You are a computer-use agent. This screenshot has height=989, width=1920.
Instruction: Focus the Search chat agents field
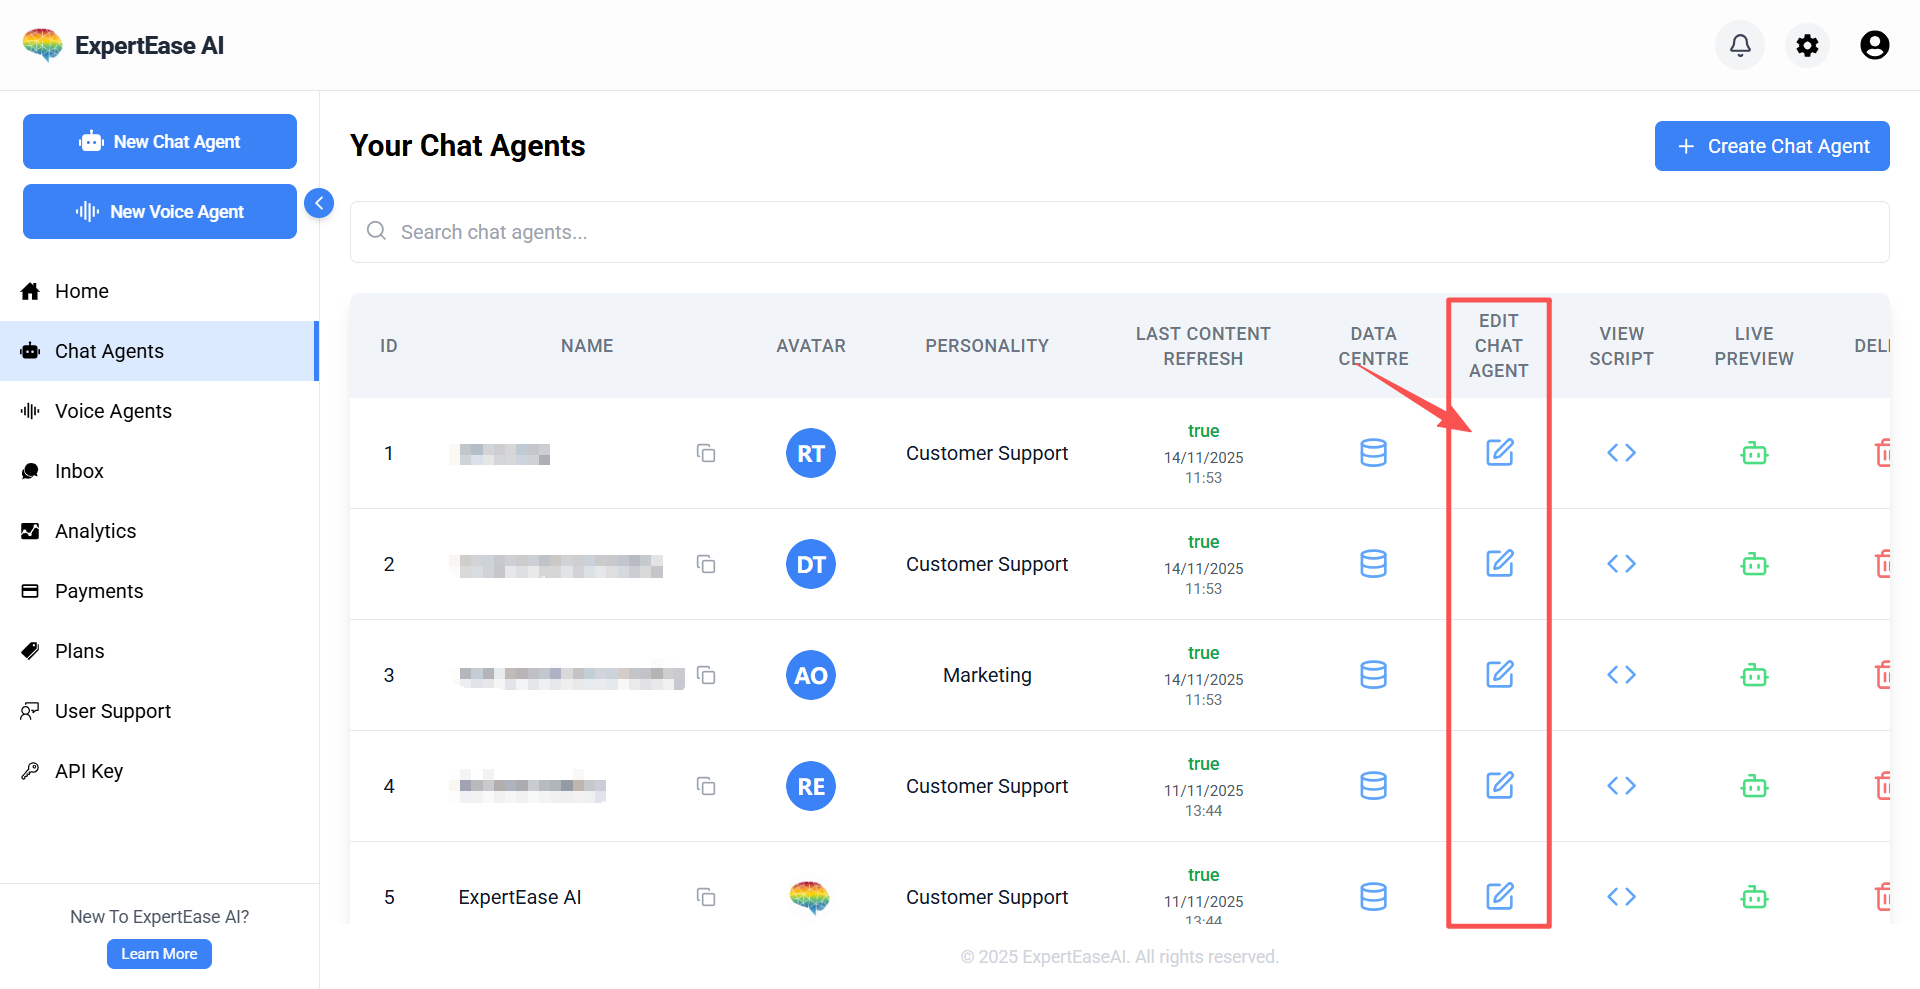point(1120,232)
